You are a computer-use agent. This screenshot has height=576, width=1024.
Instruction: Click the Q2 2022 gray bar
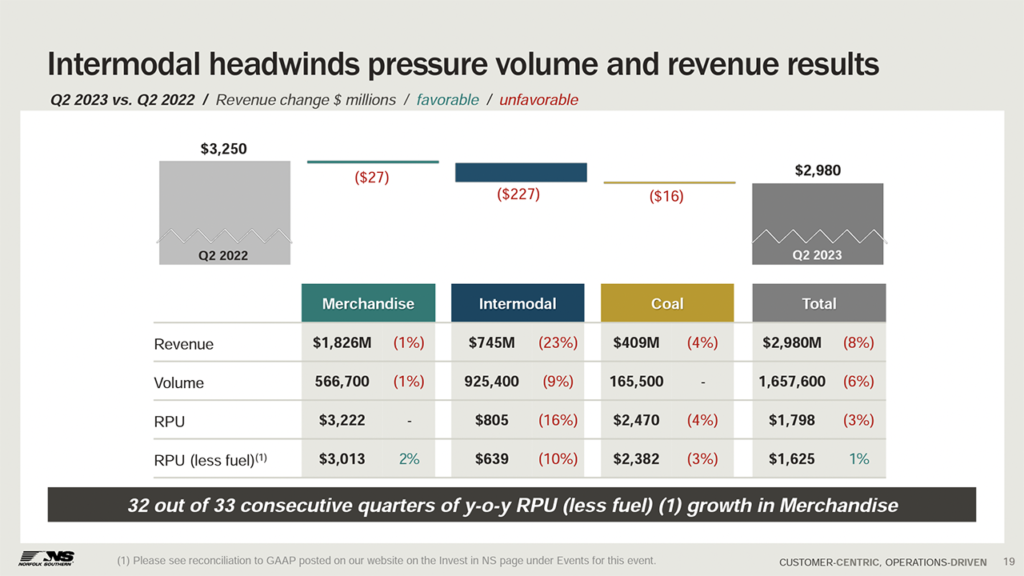point(224,212)
